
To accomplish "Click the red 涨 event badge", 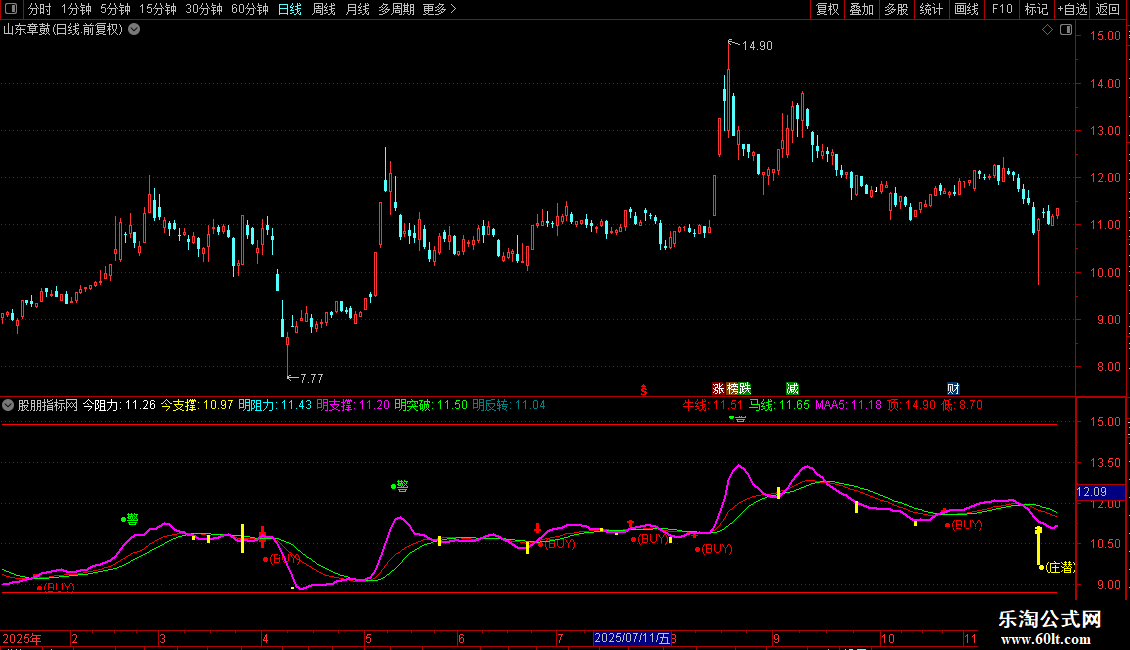I will [718, 389].
